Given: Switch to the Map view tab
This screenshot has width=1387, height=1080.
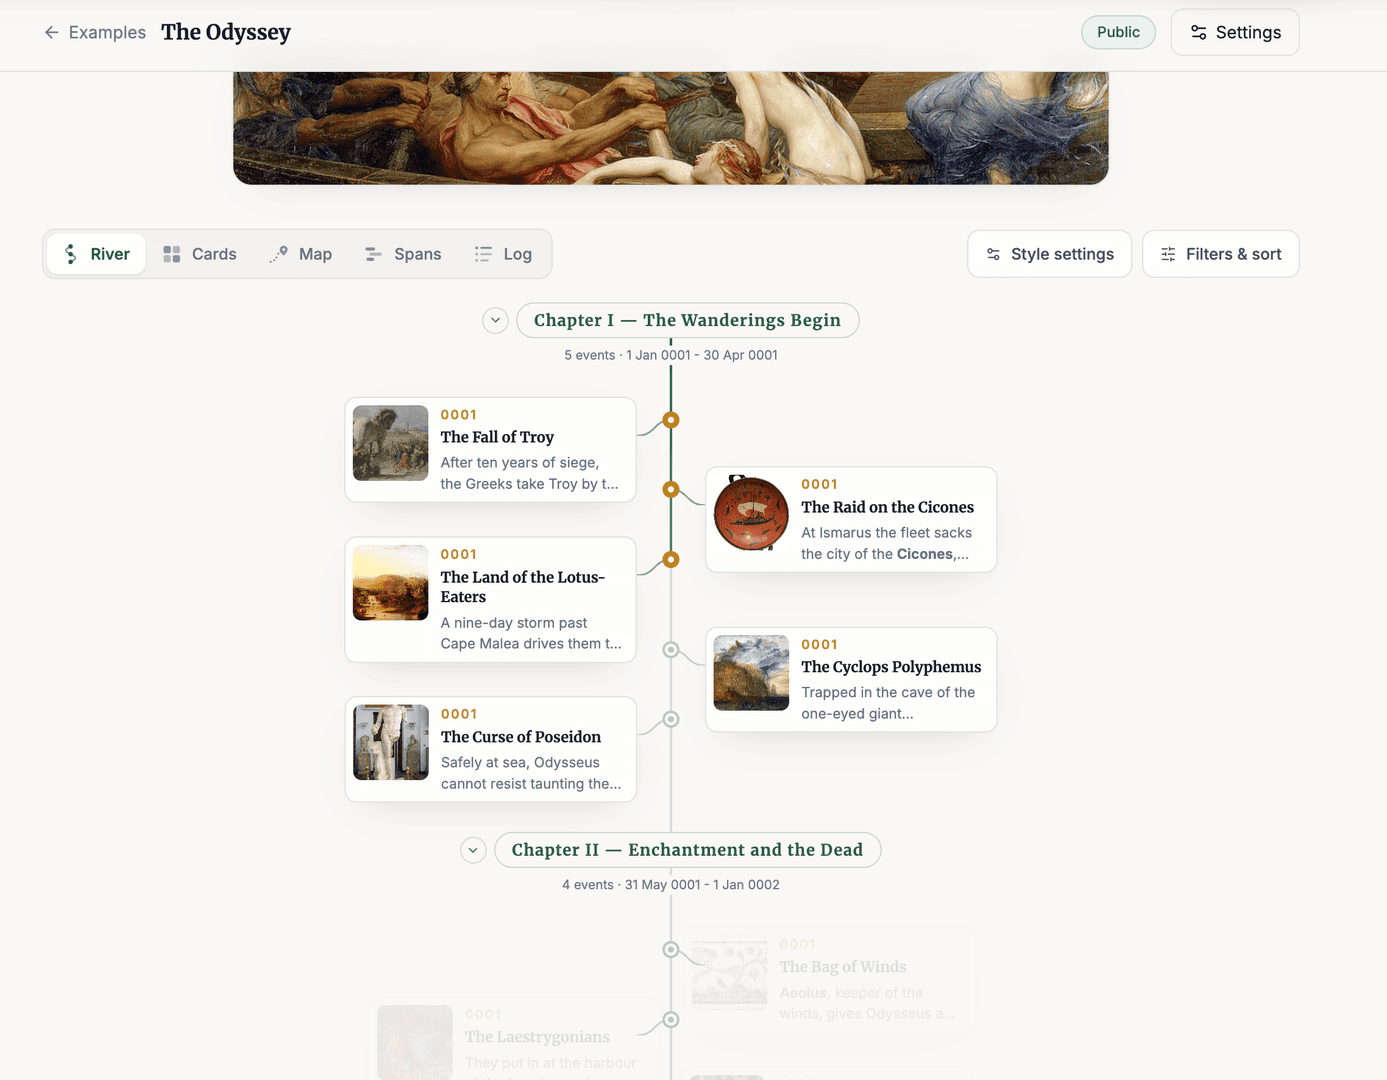Looking at the screenshot, I should pos(301,254).
